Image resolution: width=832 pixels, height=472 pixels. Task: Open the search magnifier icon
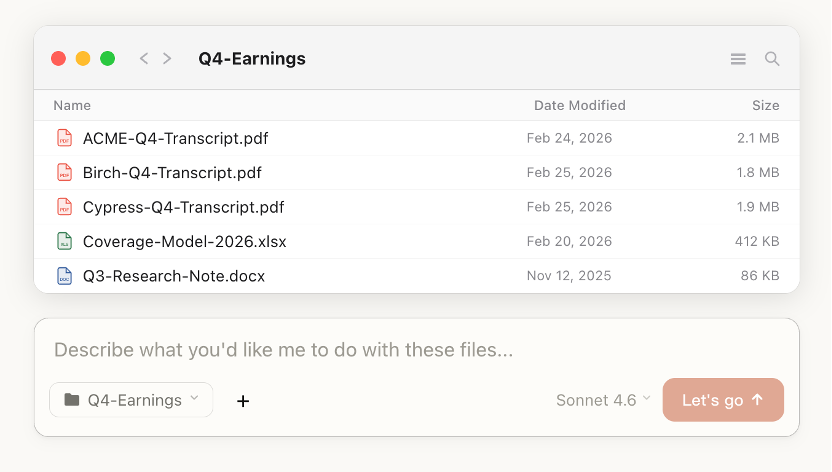pyautogui.click(x=772, y=59)
